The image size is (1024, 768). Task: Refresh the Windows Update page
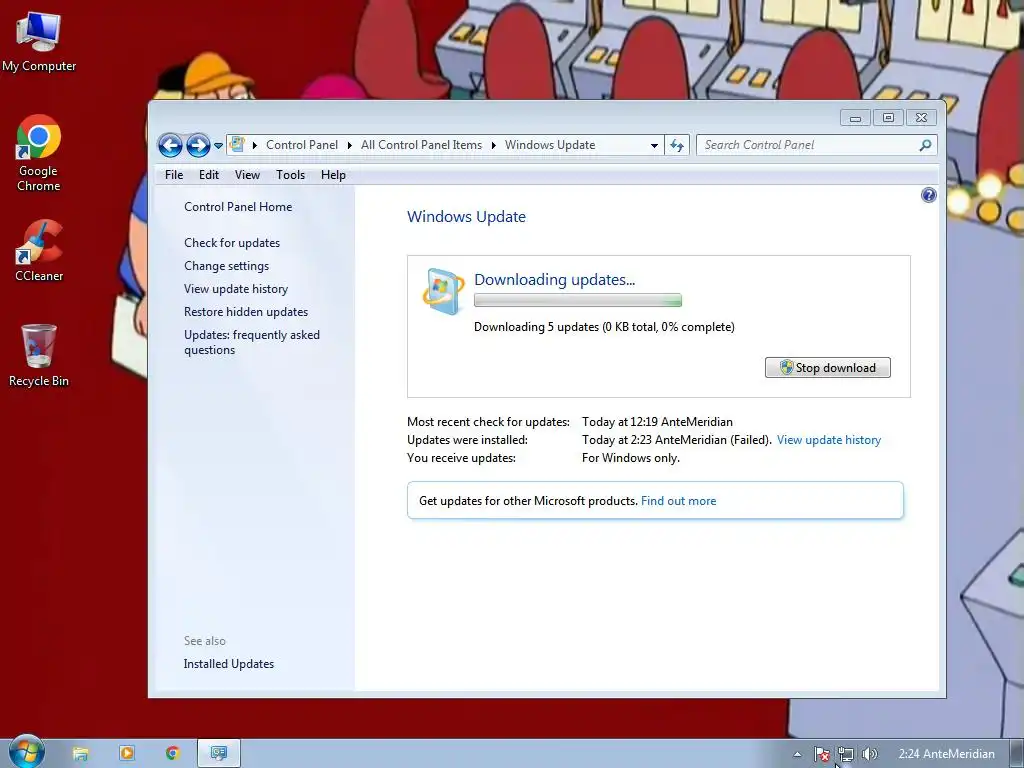click(677, 146)
